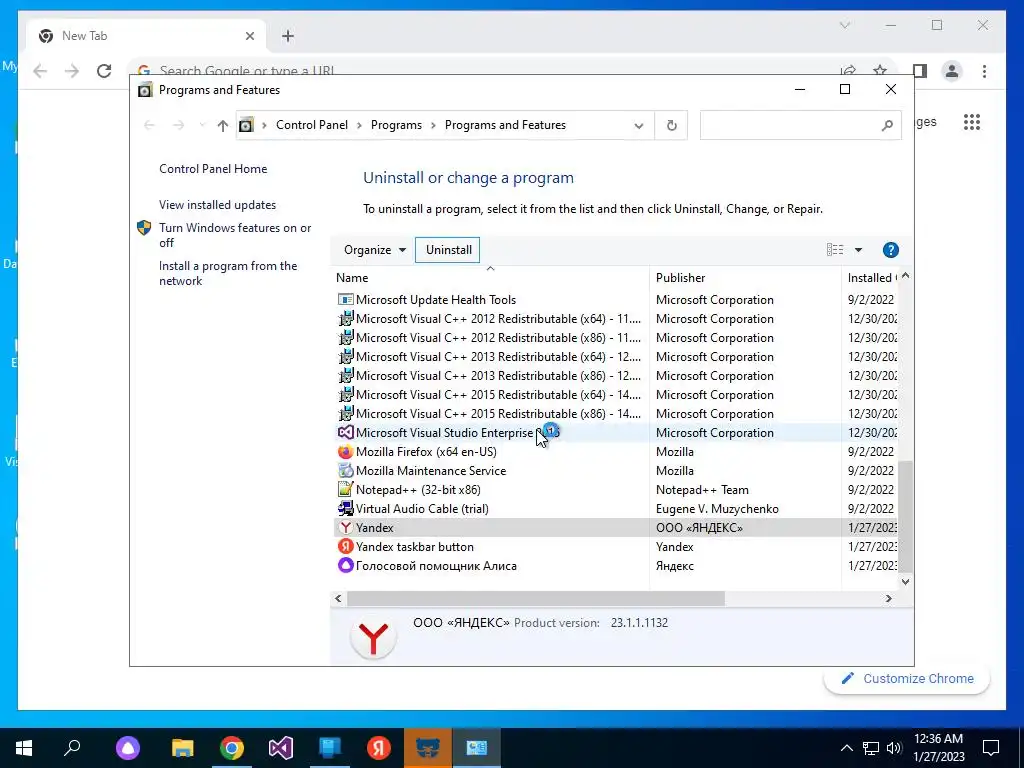Open the Google apps grid in Chrome
Image resolution: width=1024 pixels, height=768 pixels.
coord(972,122)
